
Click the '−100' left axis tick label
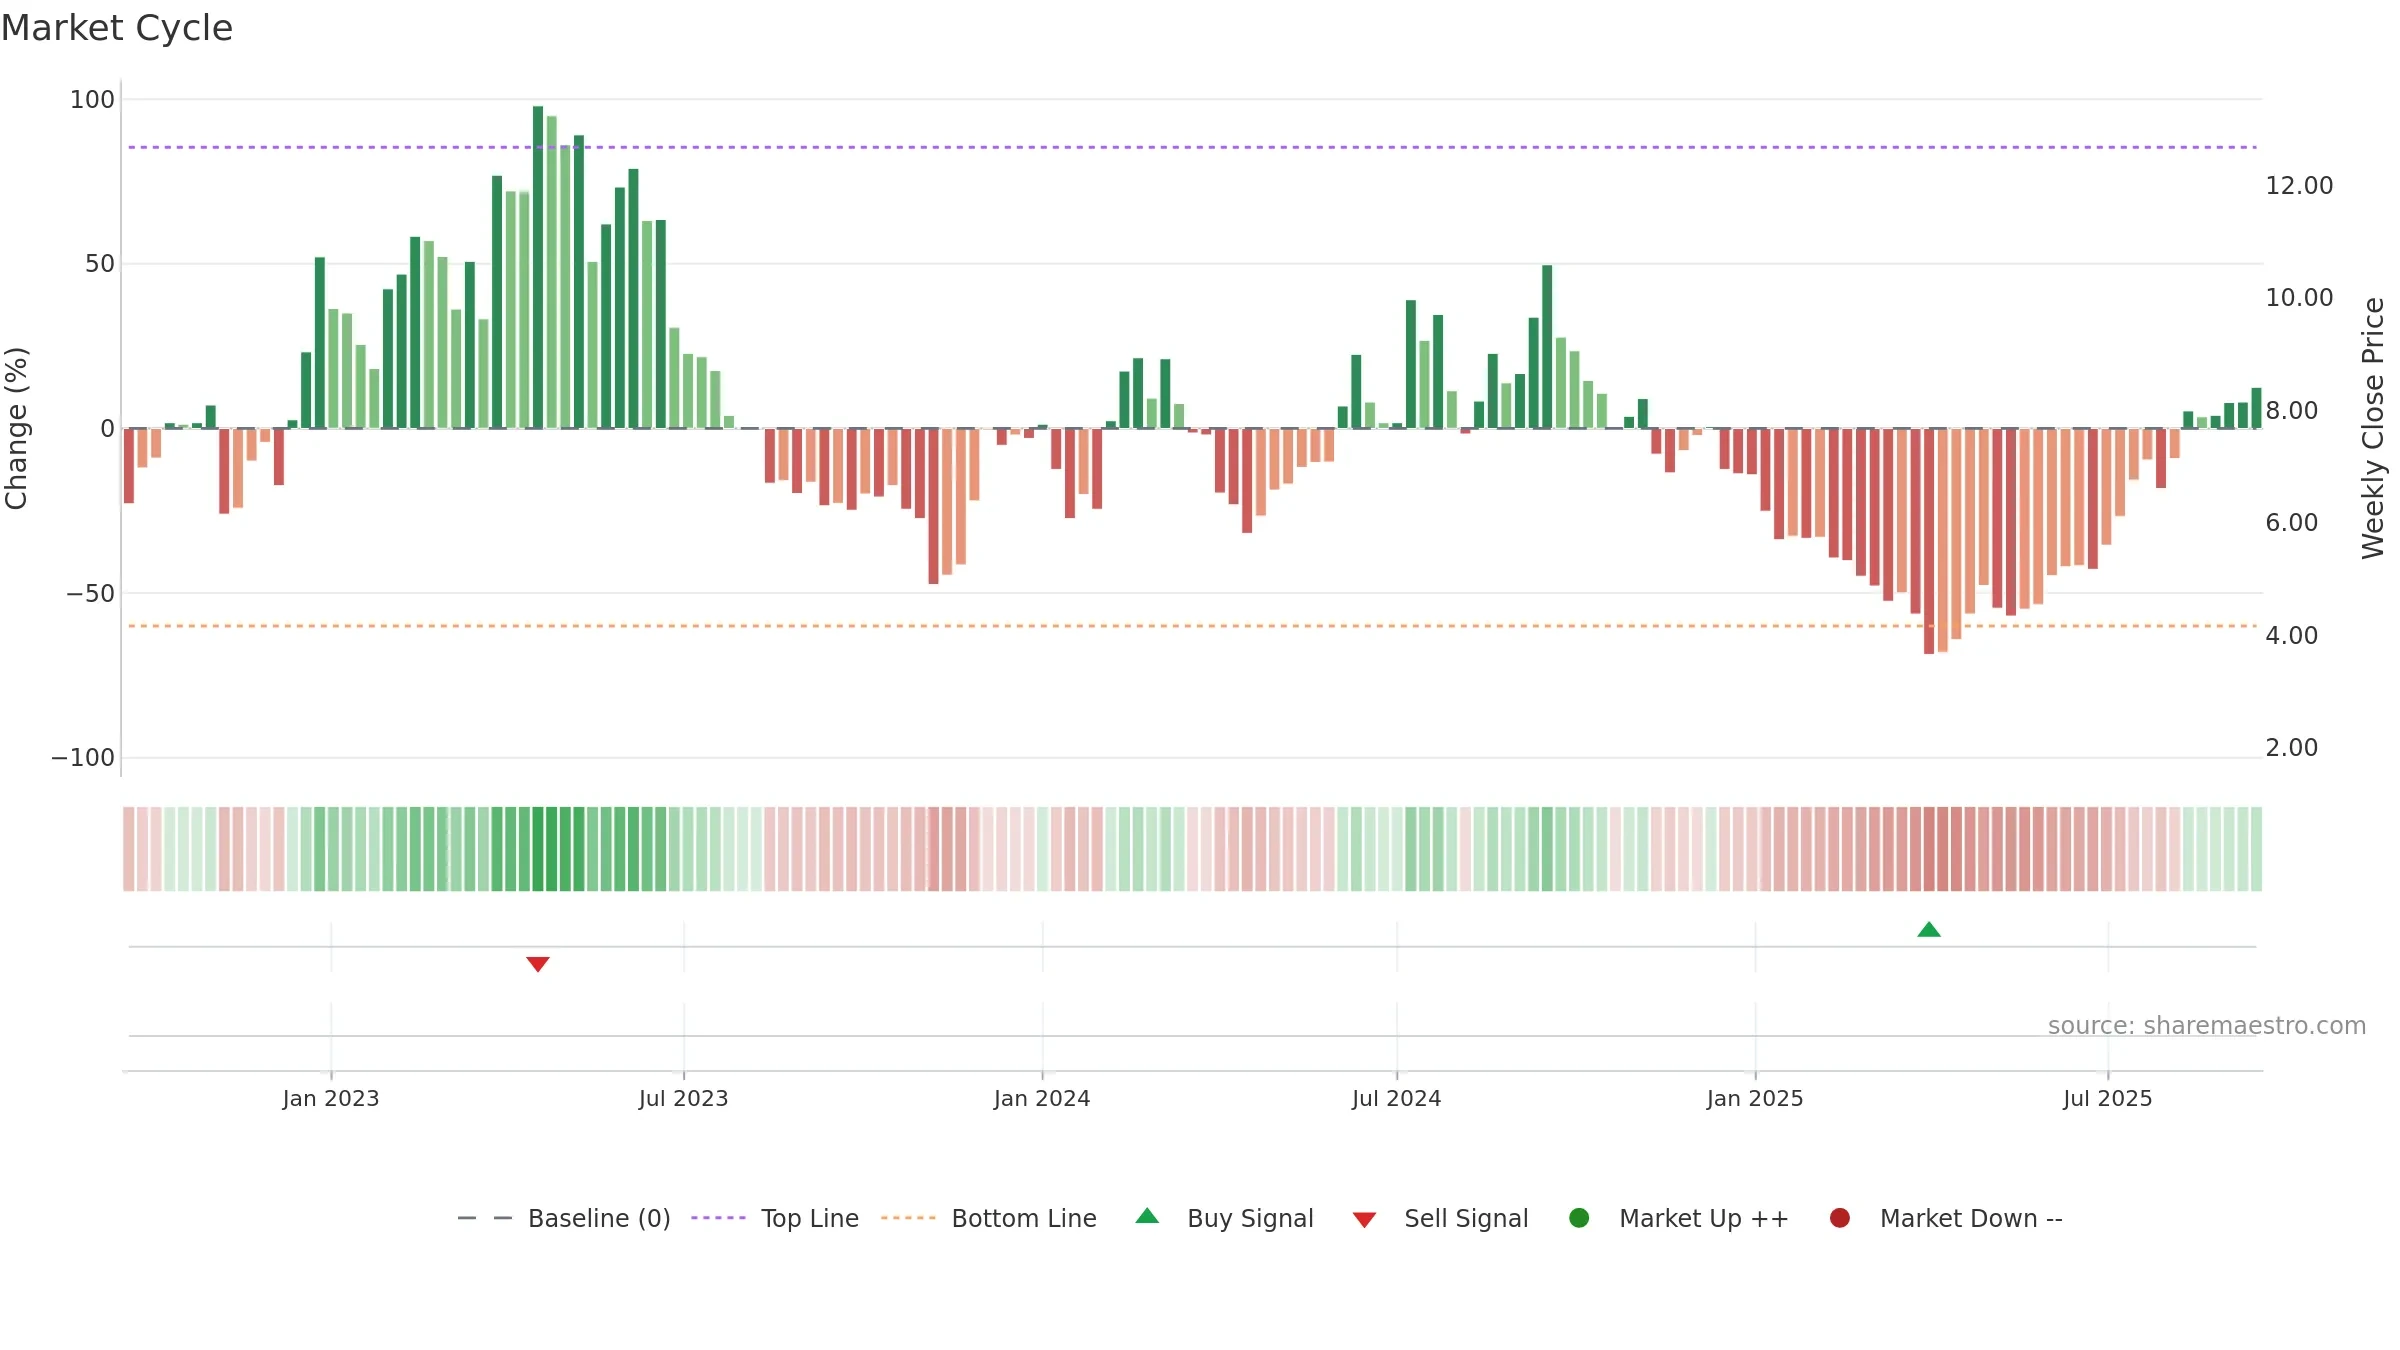tap(83, 757)
